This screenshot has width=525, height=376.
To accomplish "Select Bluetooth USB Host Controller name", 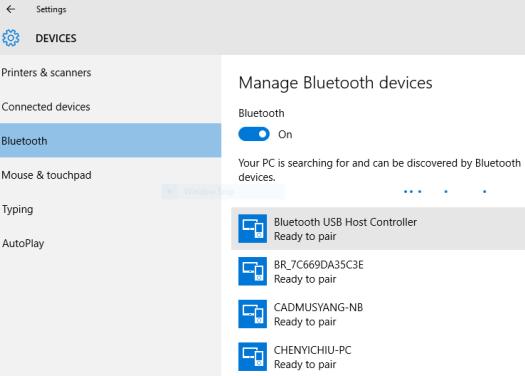I will 345,222.
